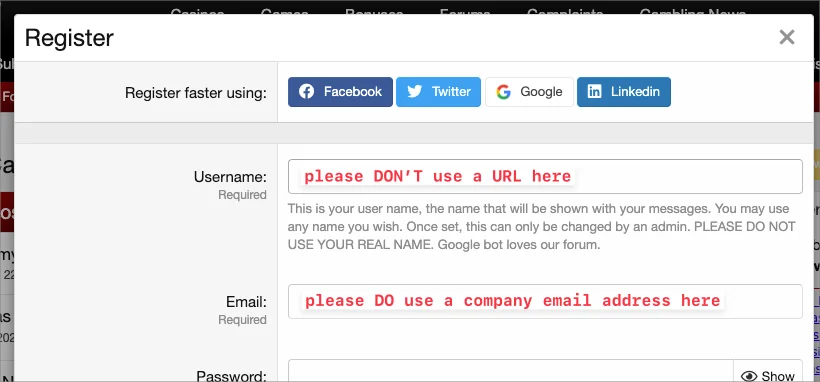This screenshot has height=382, width=820.
Task: Register using the Twitter button
Action: coord(438,92)
